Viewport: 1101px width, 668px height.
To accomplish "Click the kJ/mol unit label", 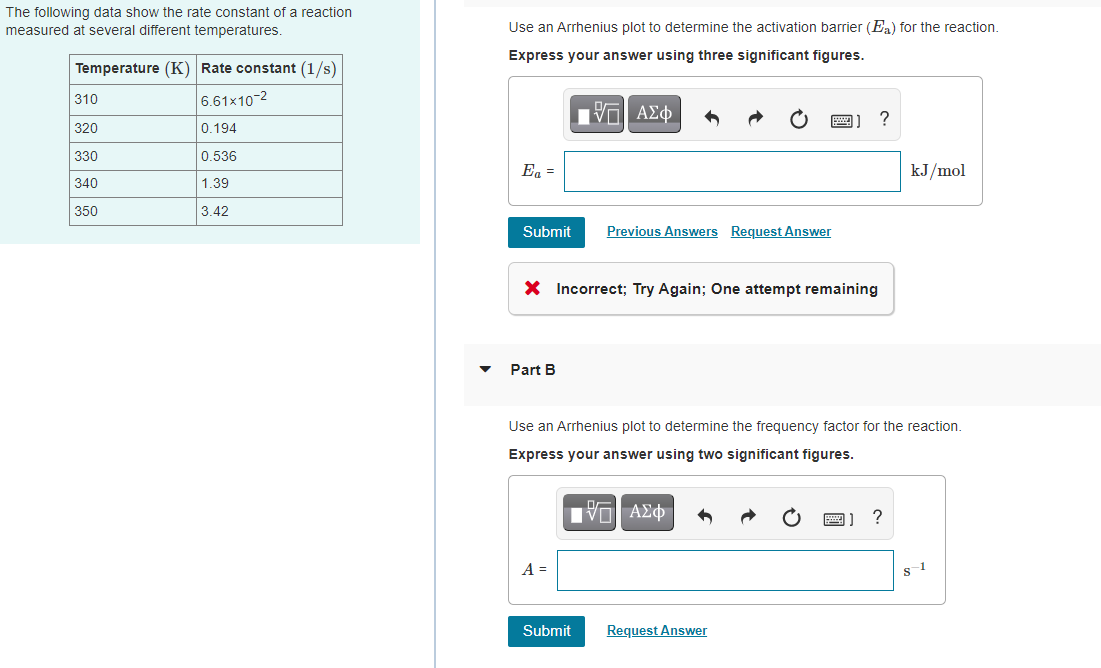I will (x=938, y=171).
